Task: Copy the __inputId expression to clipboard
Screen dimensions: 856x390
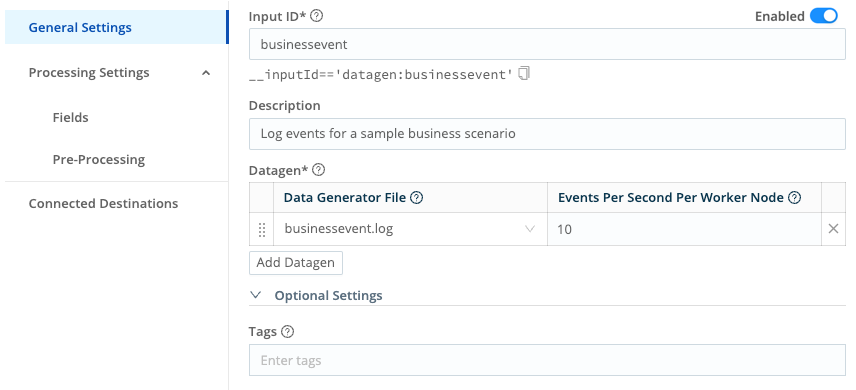Action: coord(524,74)
